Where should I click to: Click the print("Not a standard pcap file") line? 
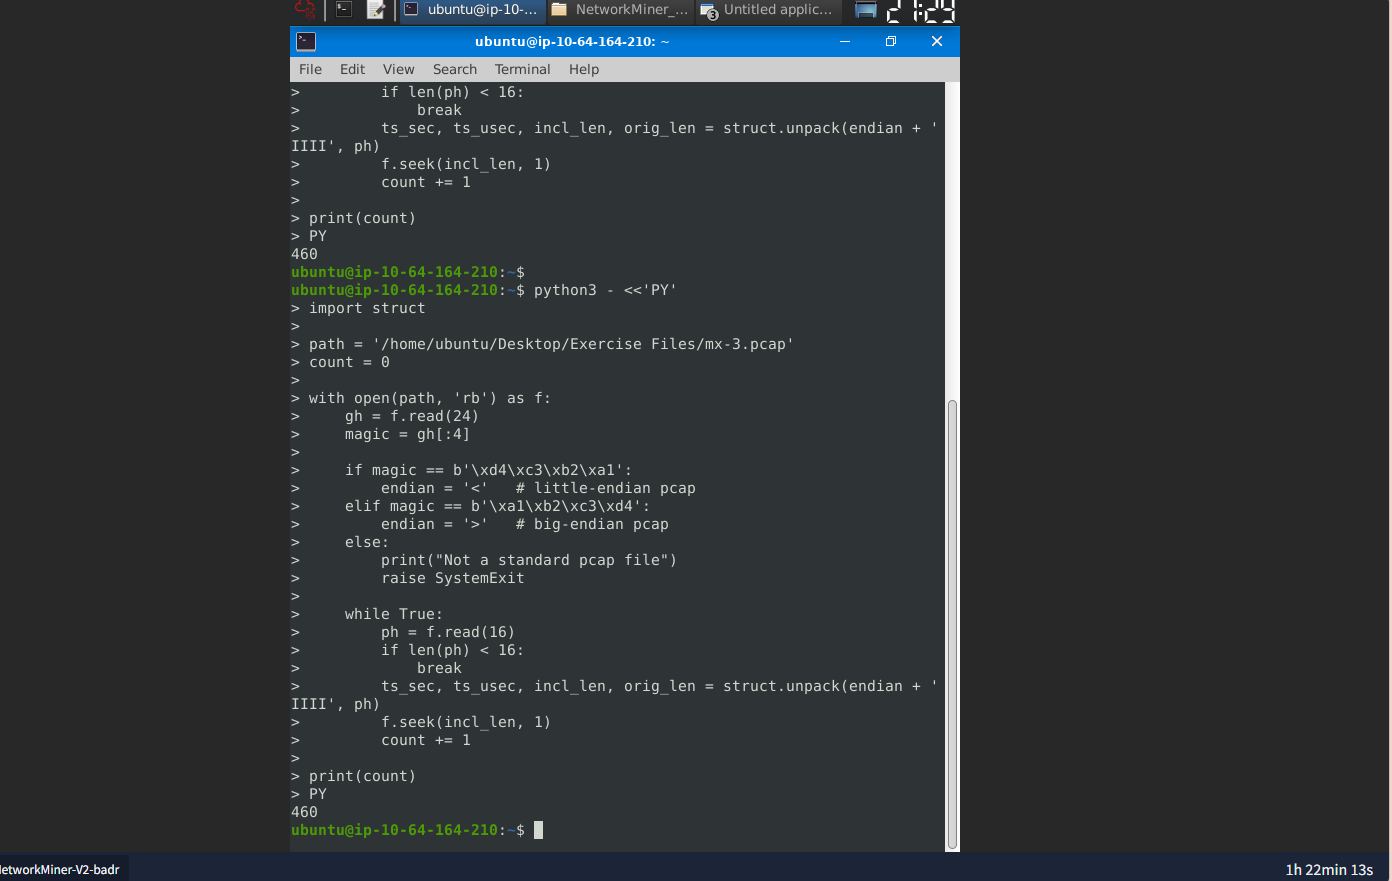click(529, 560)
